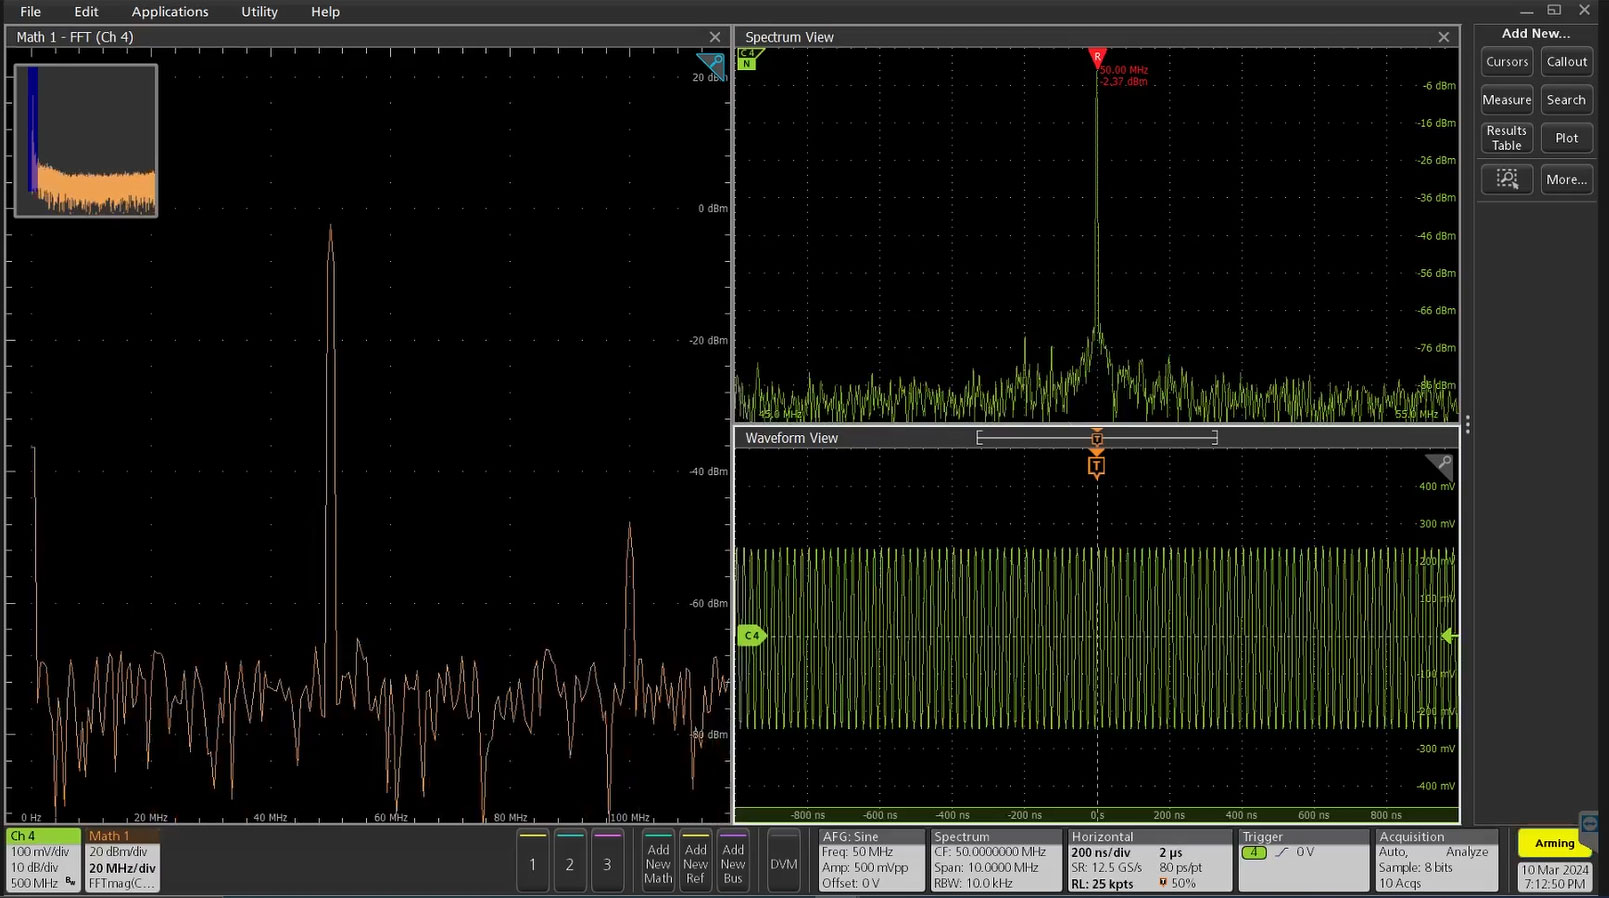This screenshot has width=1609, height=898.
Task: Turn on channel 1
Action: (533, 860)
